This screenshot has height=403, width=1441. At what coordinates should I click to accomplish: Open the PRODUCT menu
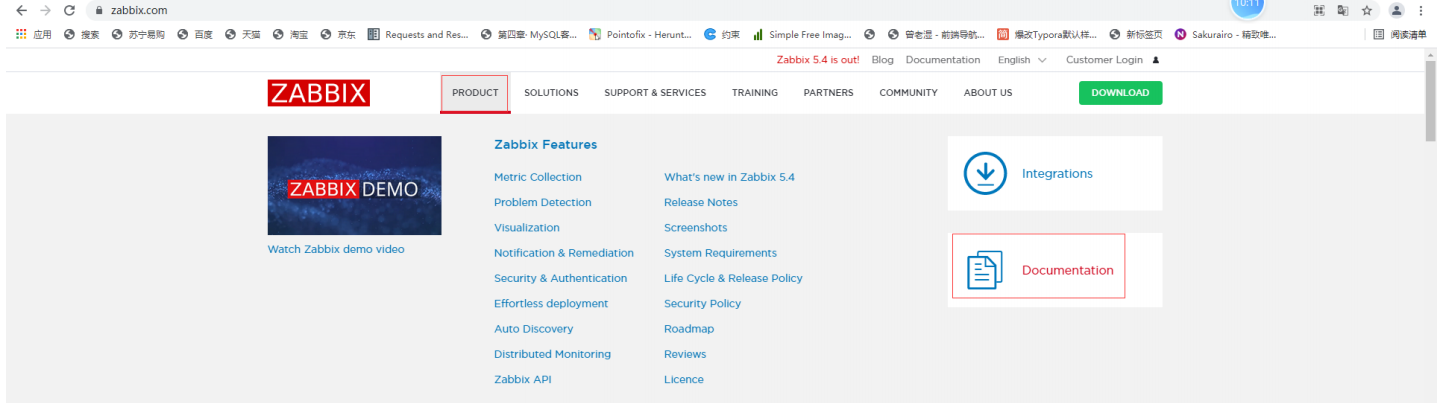475,93
